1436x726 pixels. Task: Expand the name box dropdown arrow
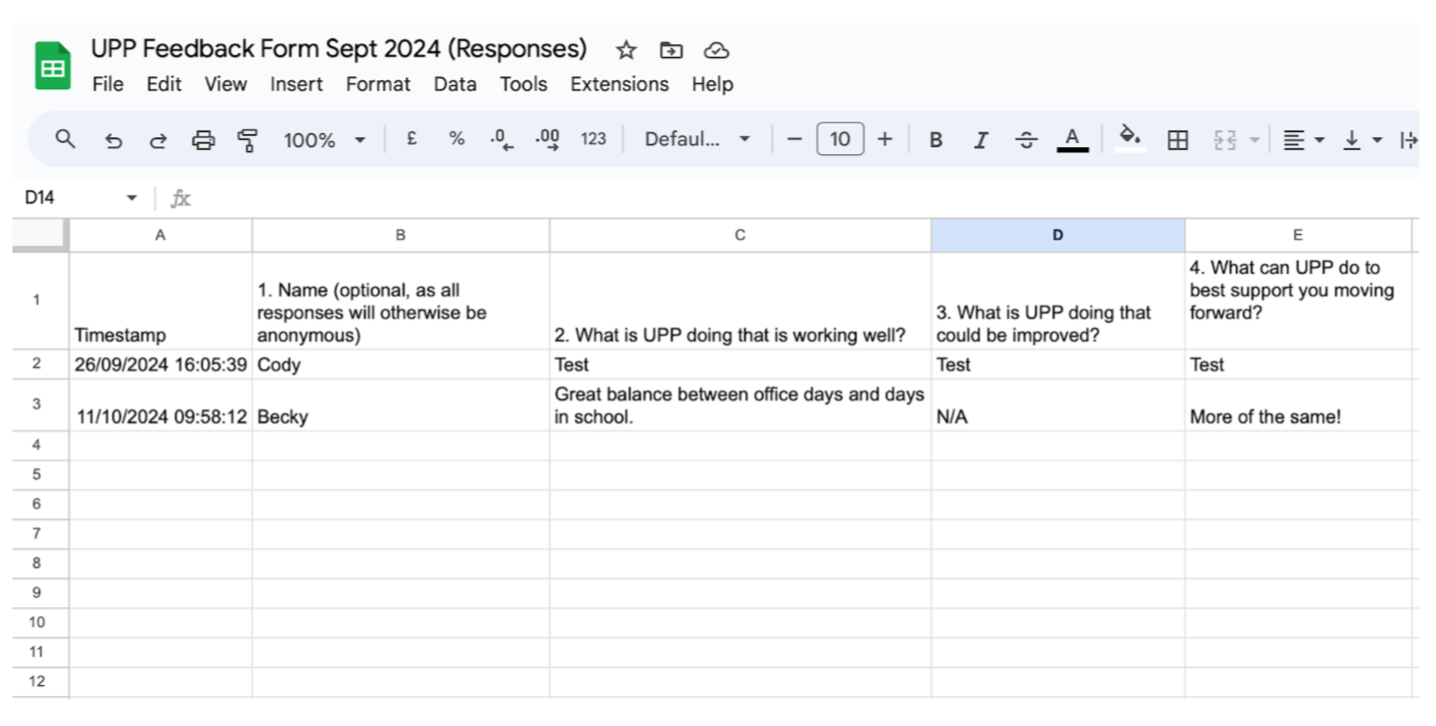[131, 198]
